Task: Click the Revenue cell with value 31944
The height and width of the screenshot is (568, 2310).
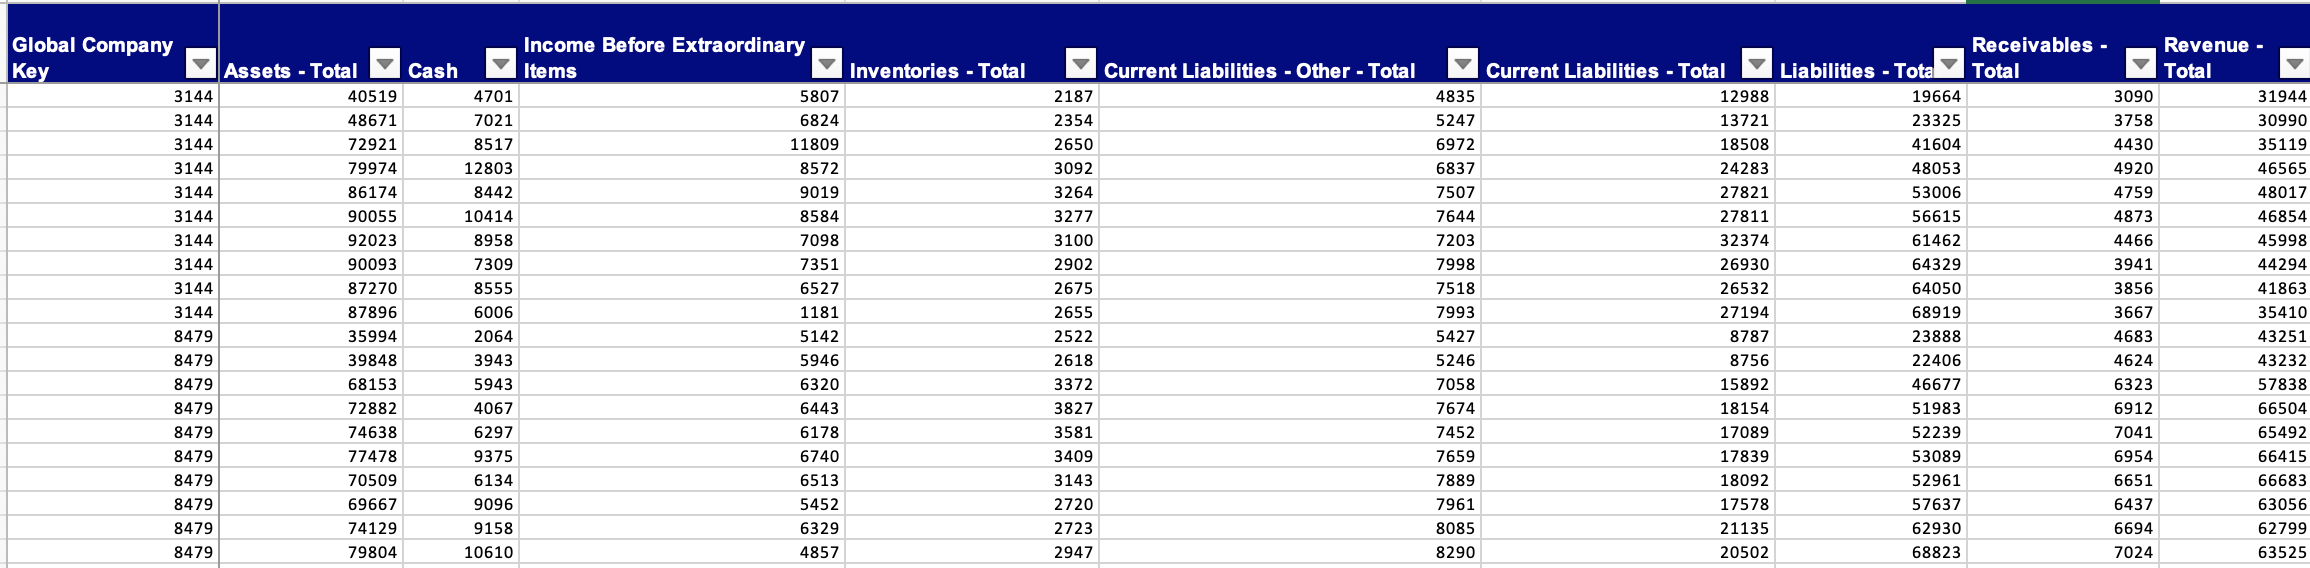Action: pos(2235,96)
